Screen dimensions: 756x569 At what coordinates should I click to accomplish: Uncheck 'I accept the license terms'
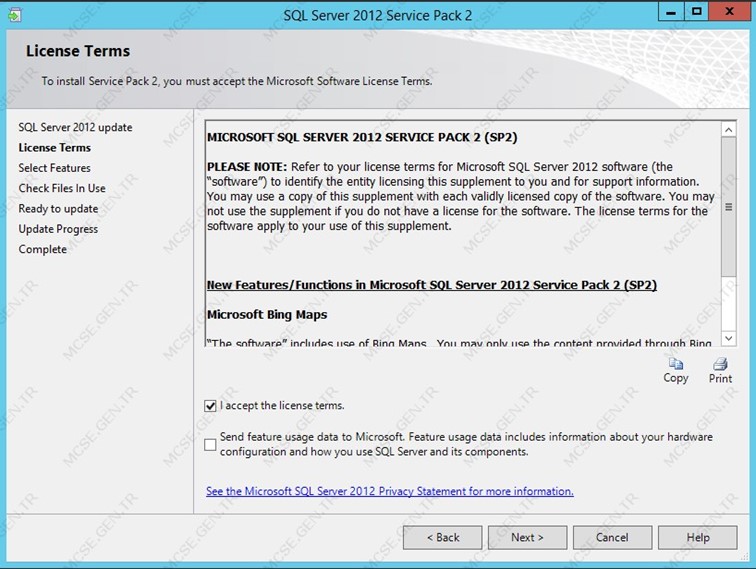210,406
